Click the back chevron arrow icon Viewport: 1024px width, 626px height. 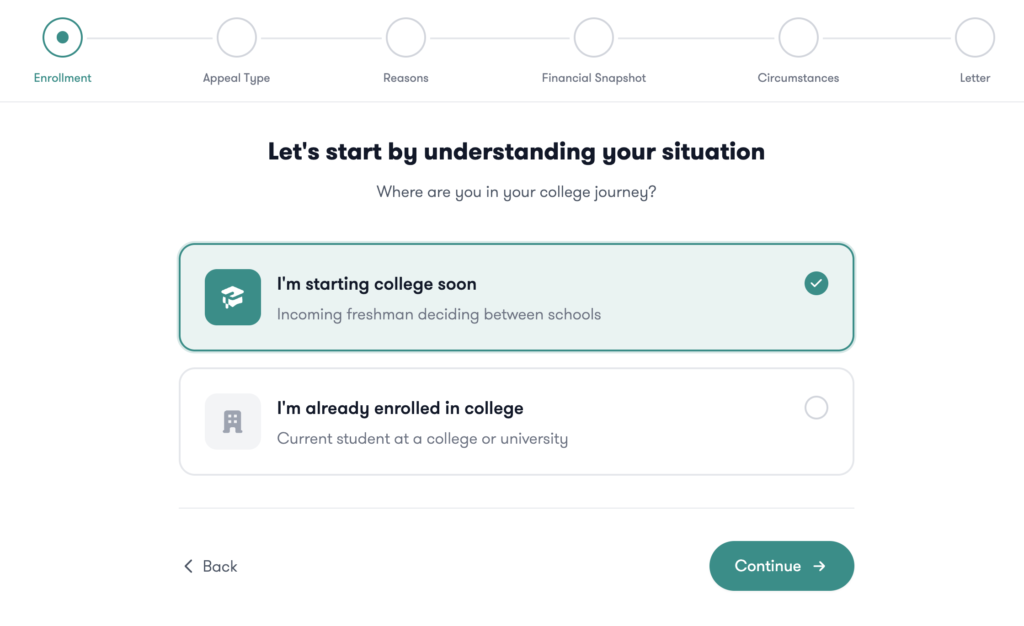point(188,566)
